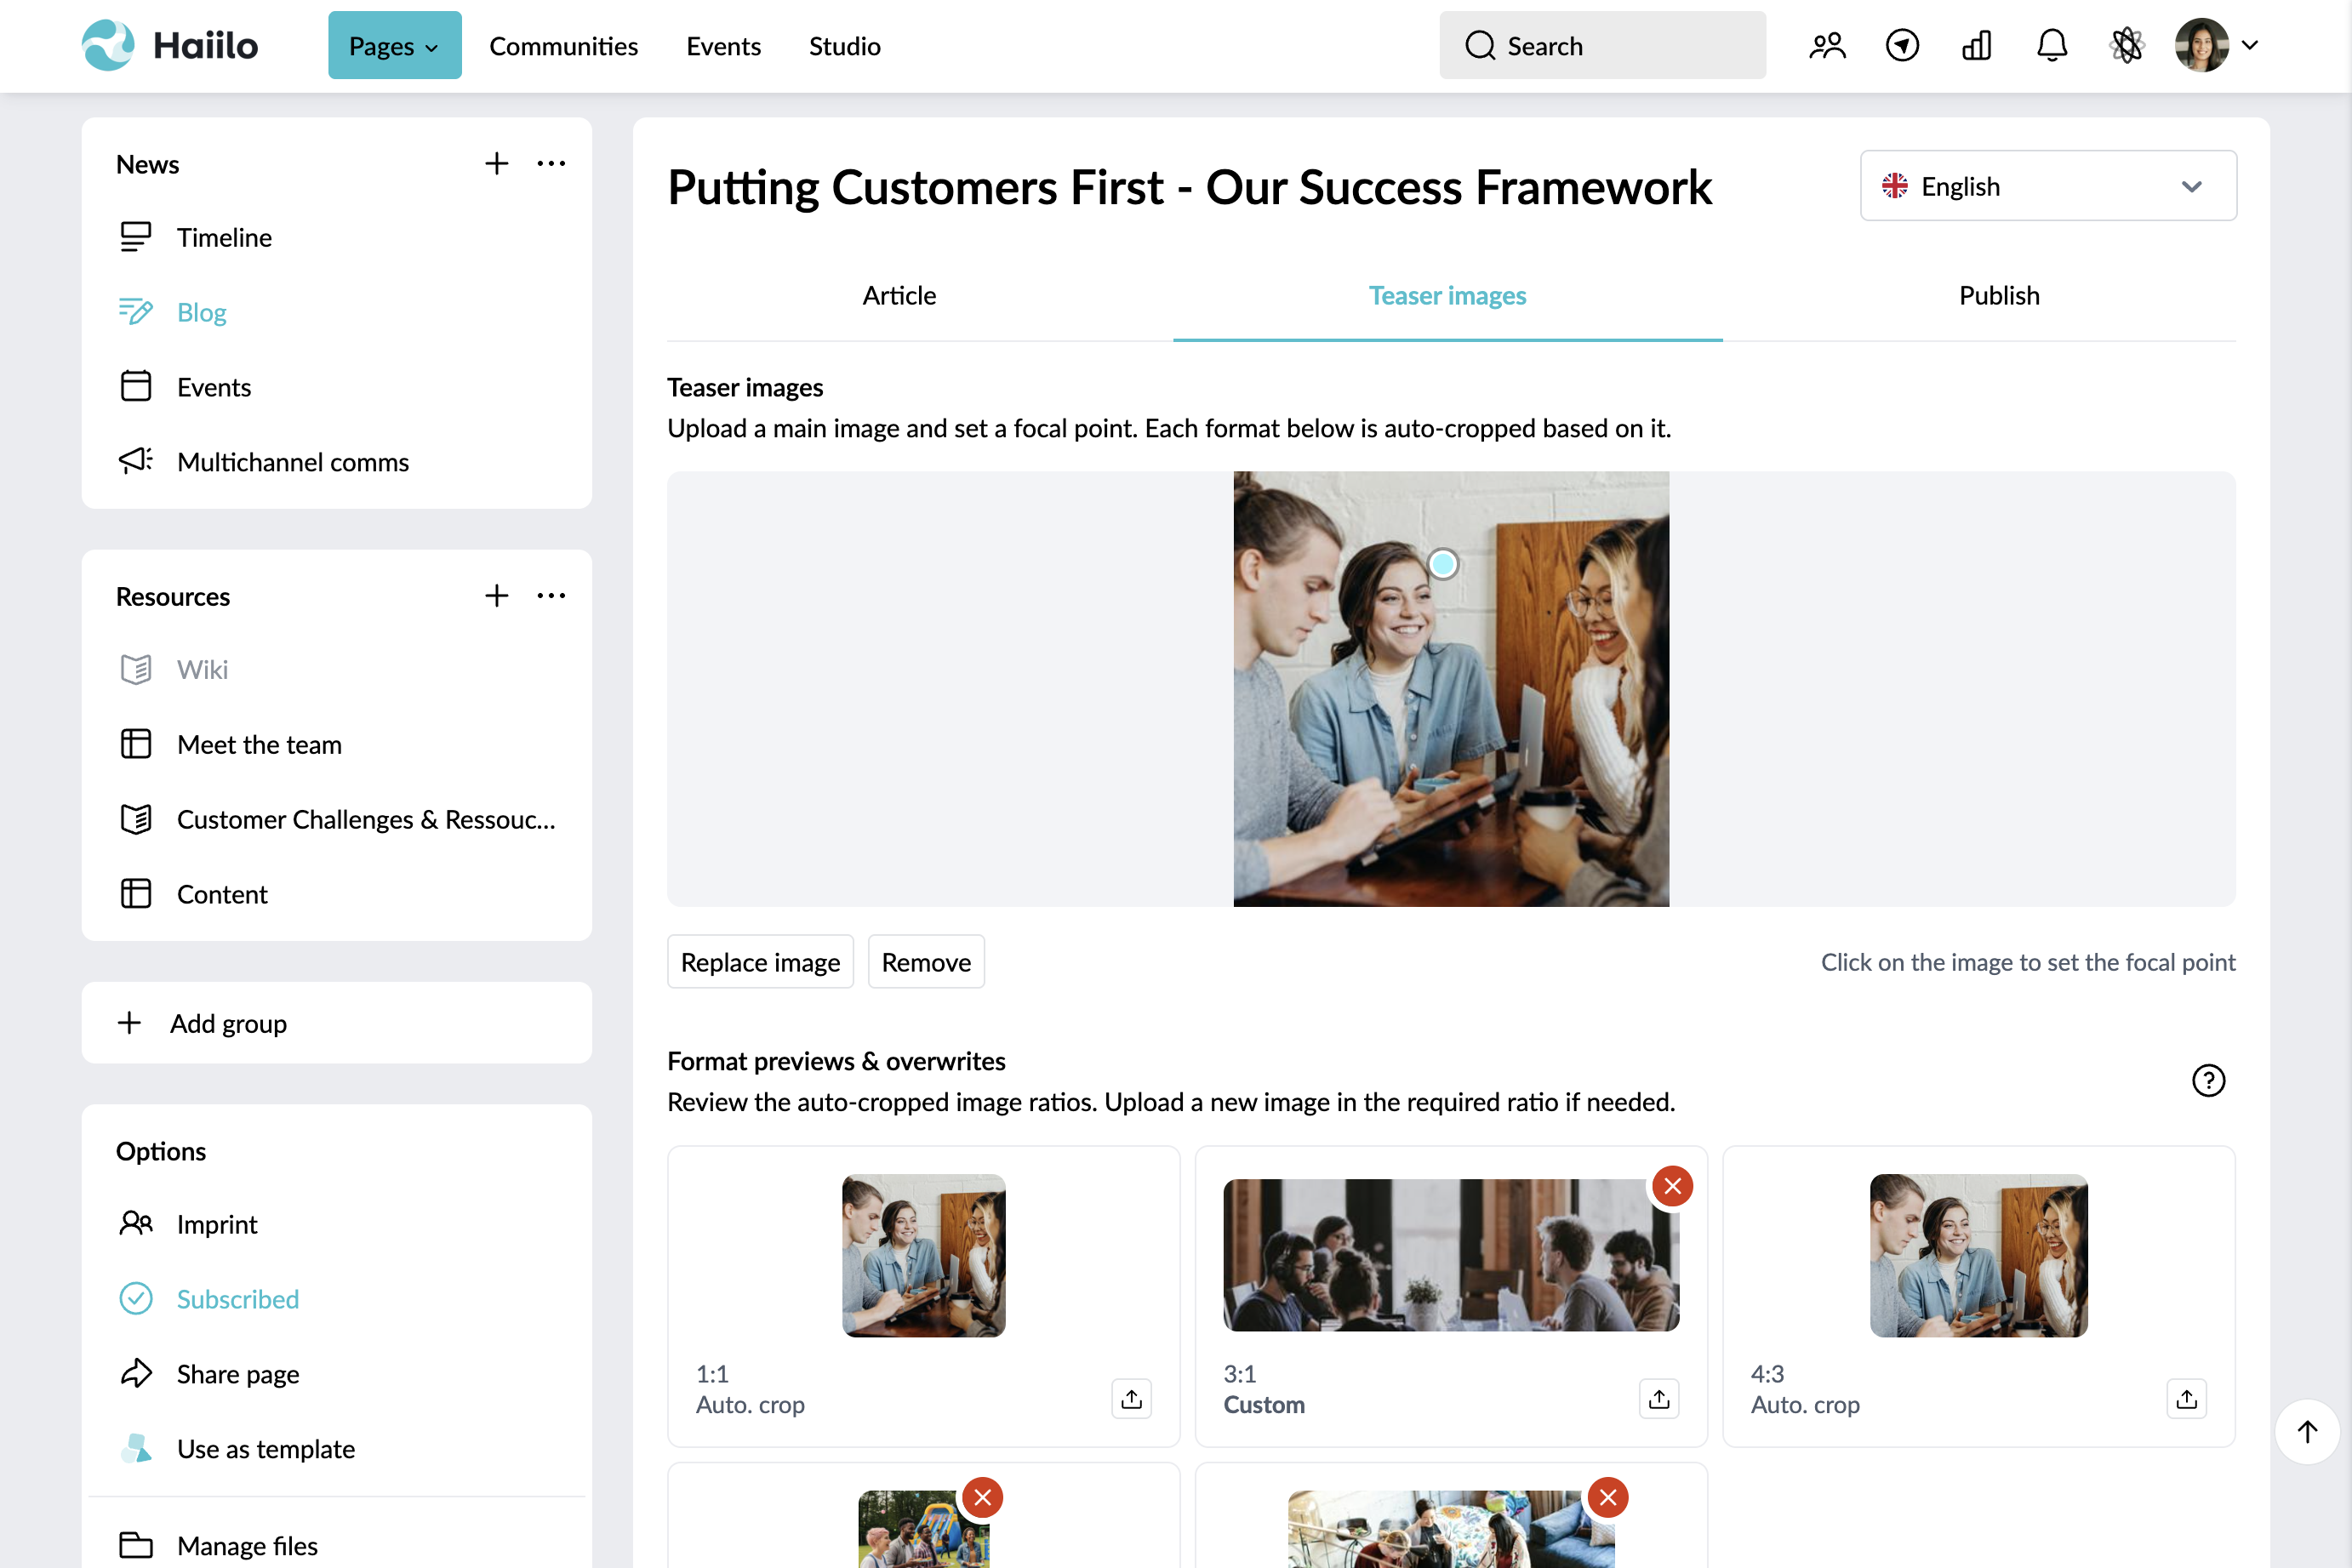Go to Events in top navigation
The image size is (2352, 1568).
723,46
